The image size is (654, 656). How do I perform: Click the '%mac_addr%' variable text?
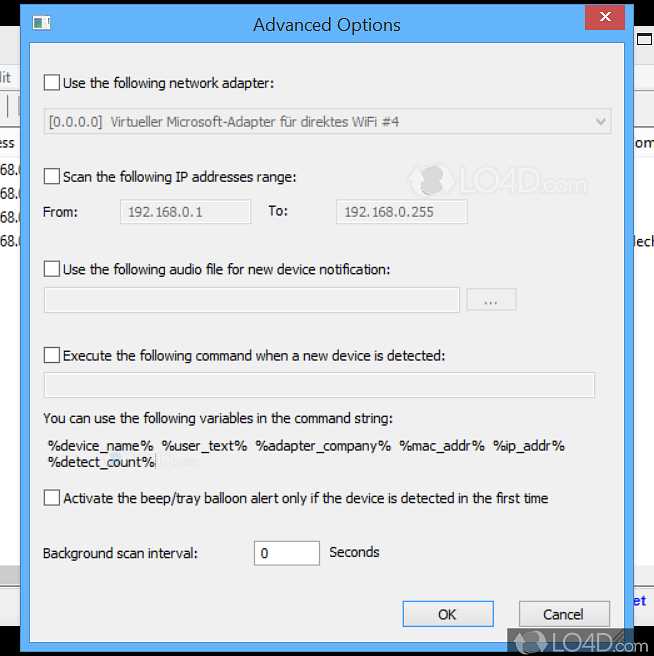point(442,446)
